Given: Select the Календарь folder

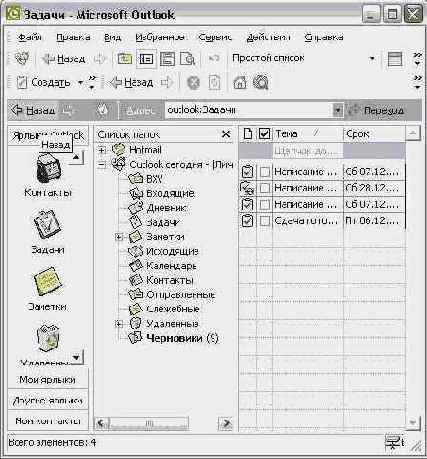Looking at the screenshot, I should click(163, 266).
